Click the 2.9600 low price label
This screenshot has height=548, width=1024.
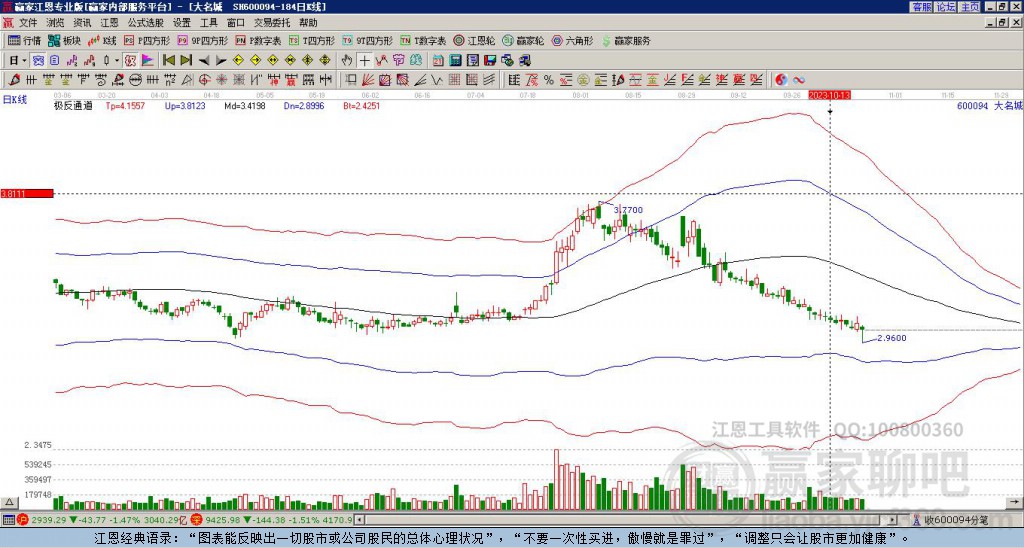tap(892, 338)
